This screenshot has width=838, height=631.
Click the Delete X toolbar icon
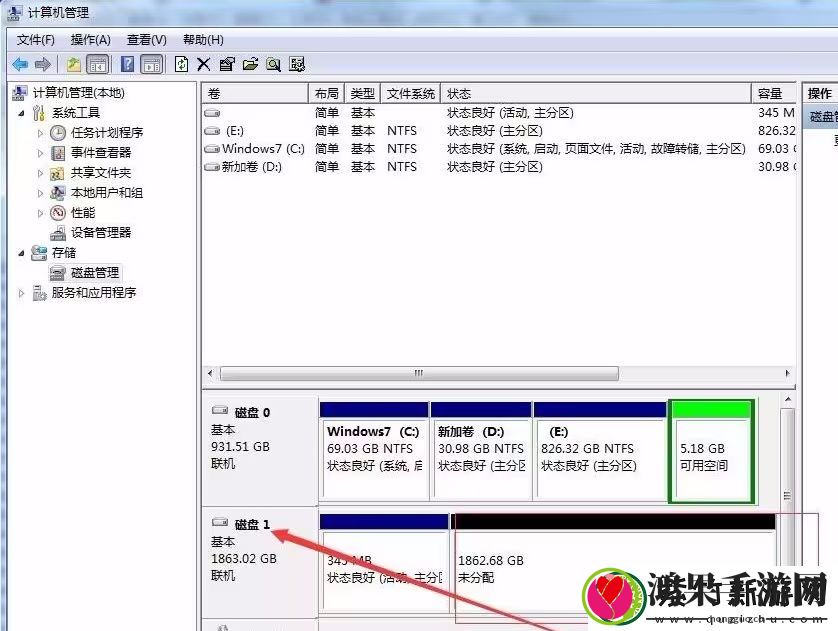coord(204,65)
